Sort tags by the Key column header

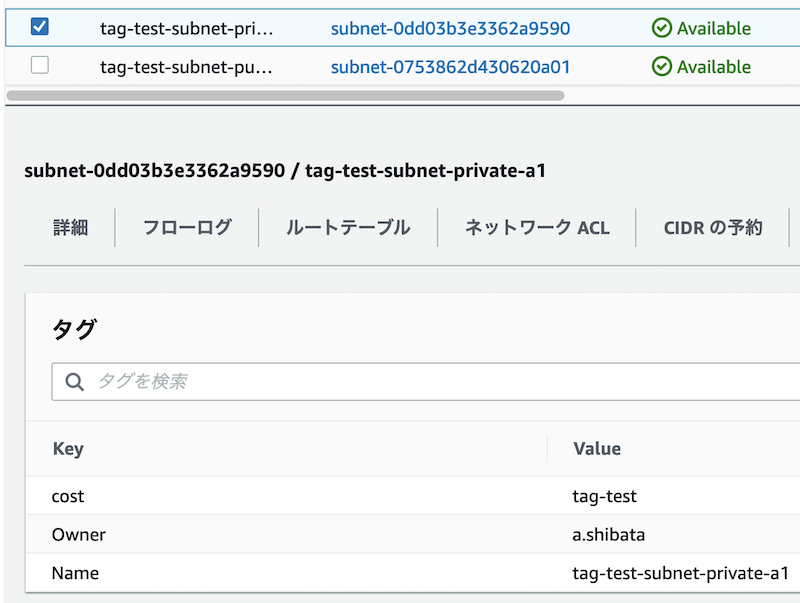pyautogui.click(x=68, y=449)
